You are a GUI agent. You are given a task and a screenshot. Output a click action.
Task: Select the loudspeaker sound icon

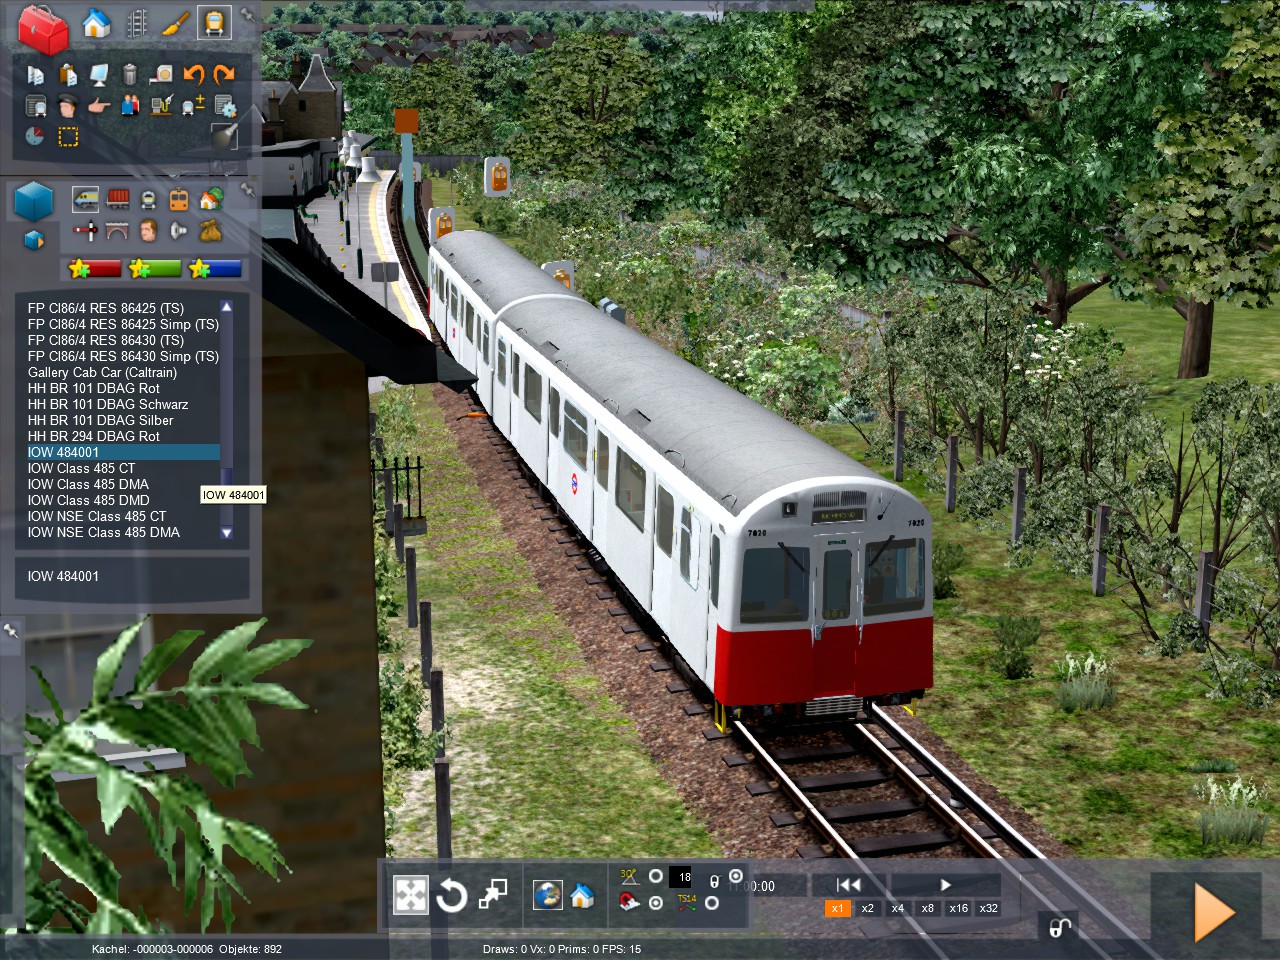(179, 231)
